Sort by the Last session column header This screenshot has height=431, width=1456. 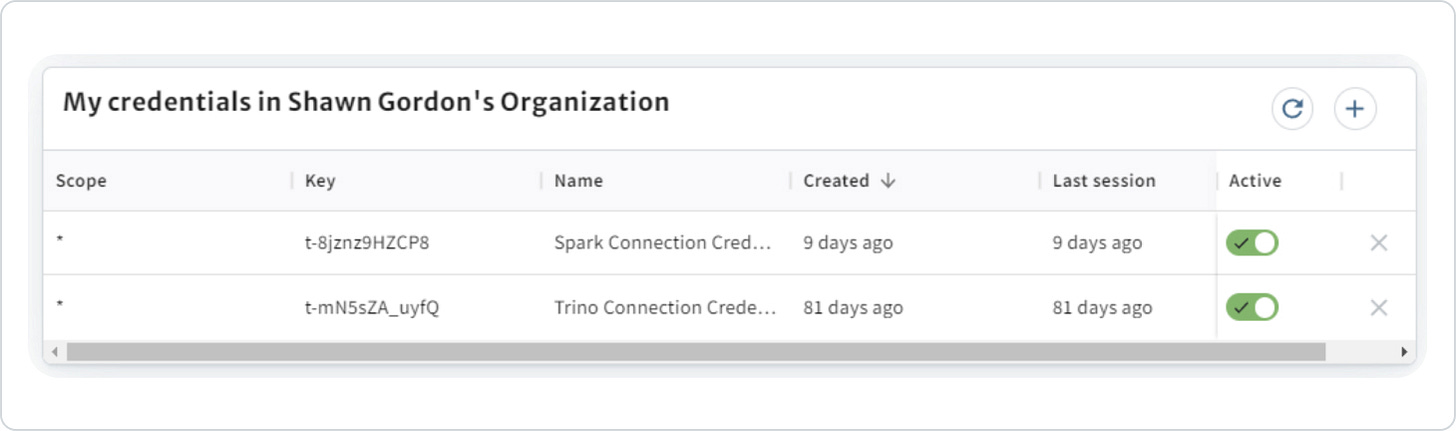pyautogui.click(x=1104, y=181)
